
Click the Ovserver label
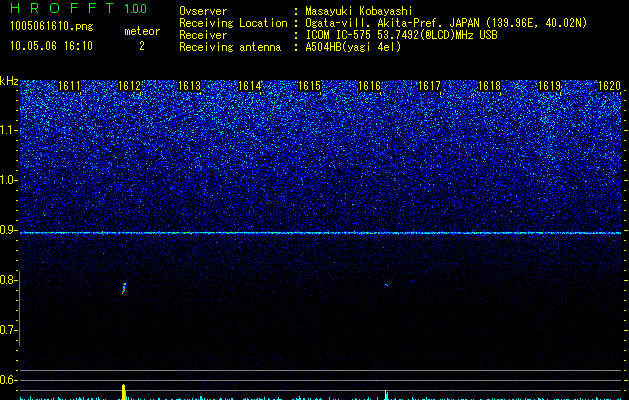[203, 11]
